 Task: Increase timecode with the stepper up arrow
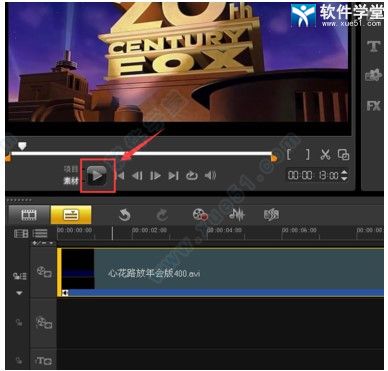pyautogui.click(x=345, y=172)
